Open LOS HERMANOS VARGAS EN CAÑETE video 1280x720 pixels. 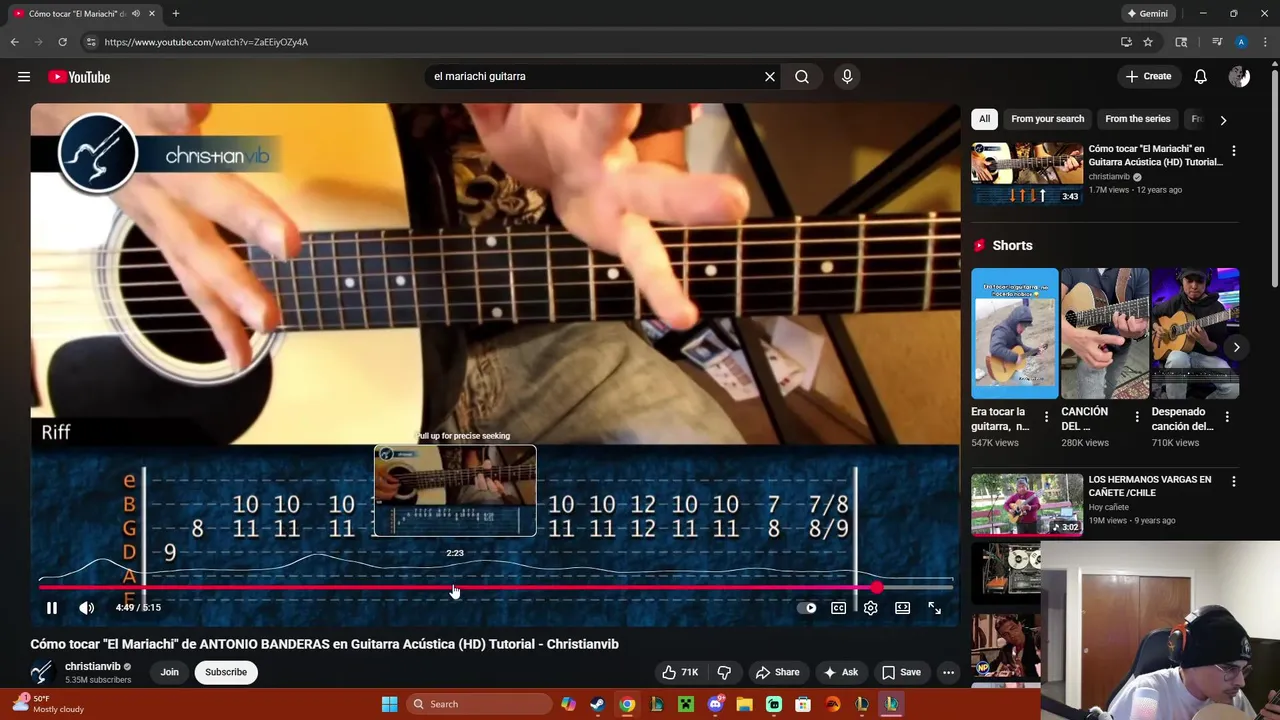click(x=1027, y=505)
